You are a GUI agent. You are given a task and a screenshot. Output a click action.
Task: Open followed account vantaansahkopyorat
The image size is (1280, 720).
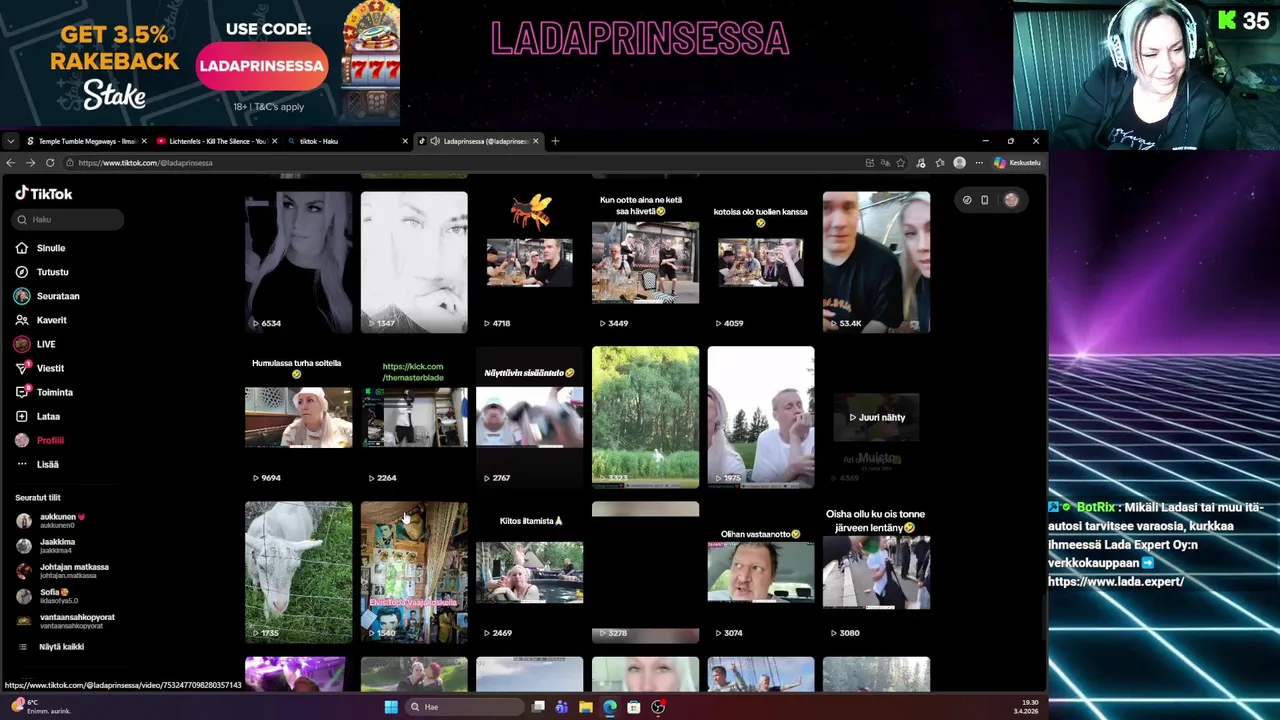66,620
